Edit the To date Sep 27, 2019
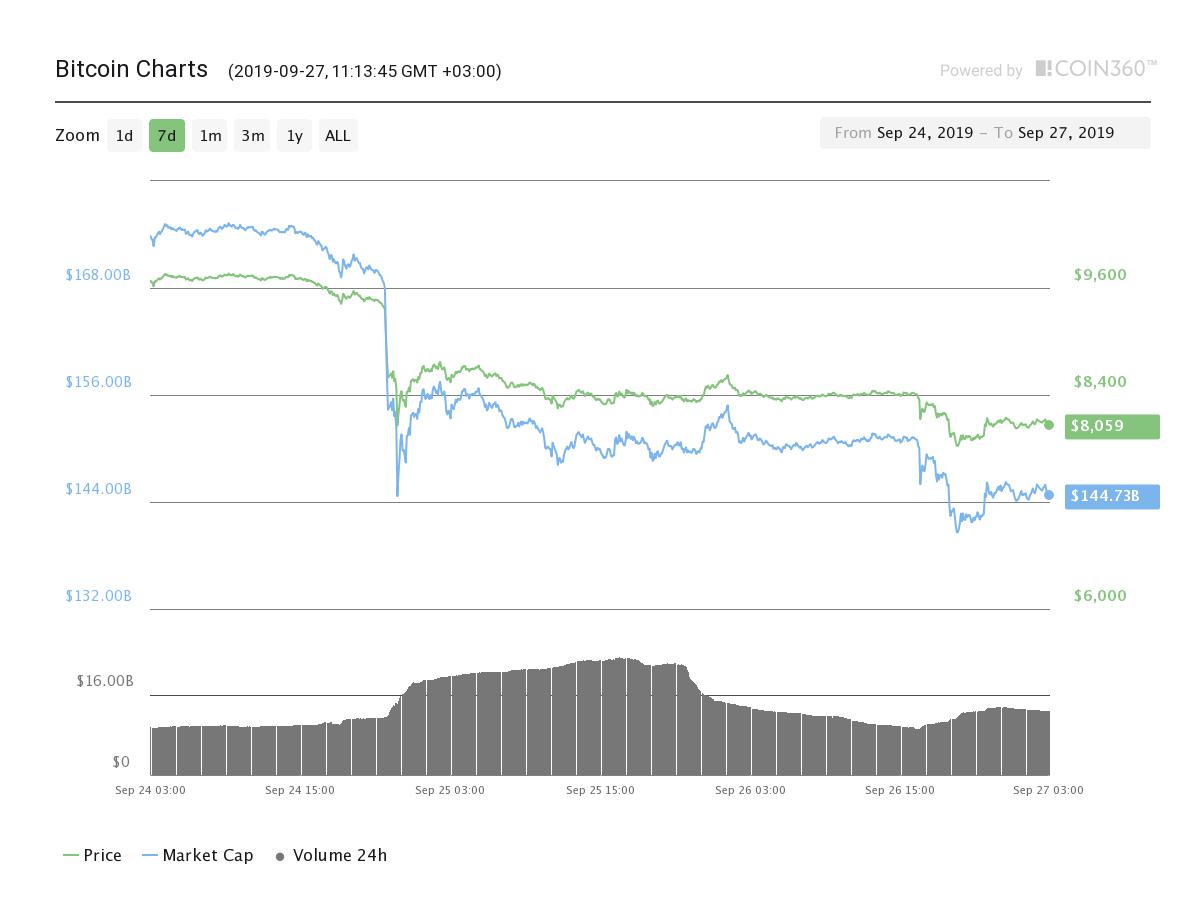The width and height of the screenshot is (1200, 900). tap(1066, 133)
